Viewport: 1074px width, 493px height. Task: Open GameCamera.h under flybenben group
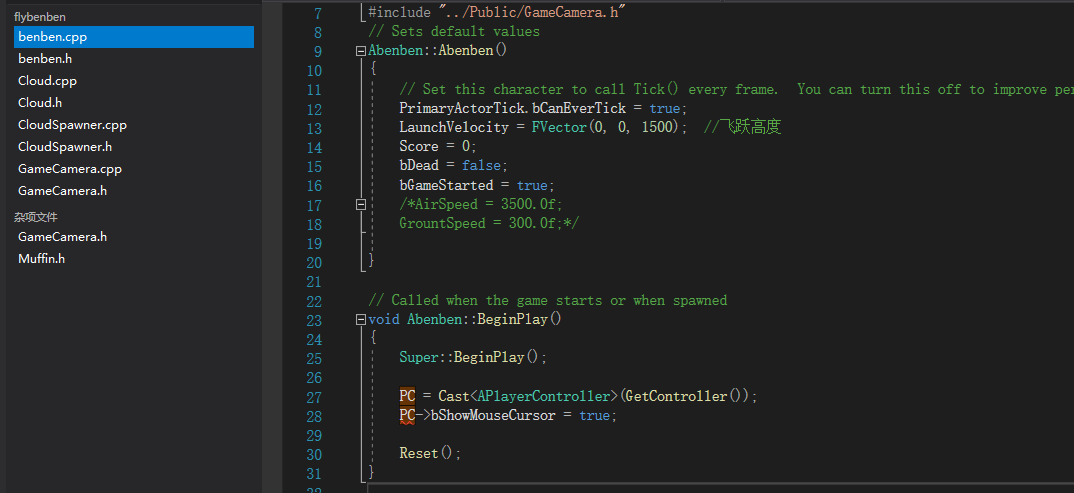coord(62,190)
